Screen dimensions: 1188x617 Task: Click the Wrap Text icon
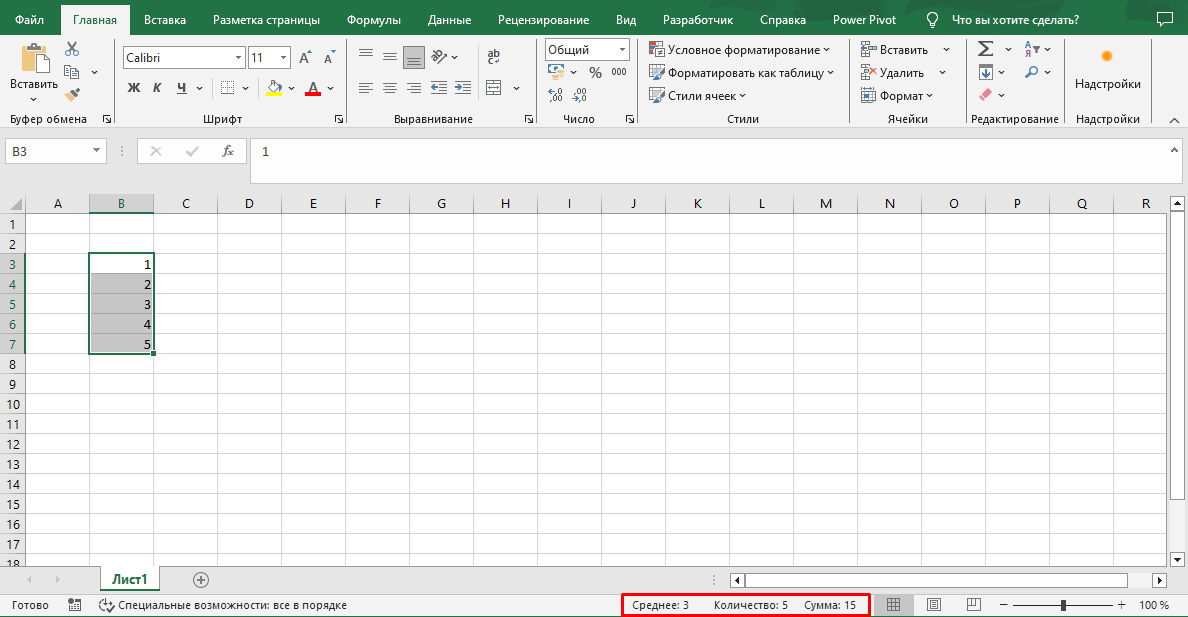point(494,57)
